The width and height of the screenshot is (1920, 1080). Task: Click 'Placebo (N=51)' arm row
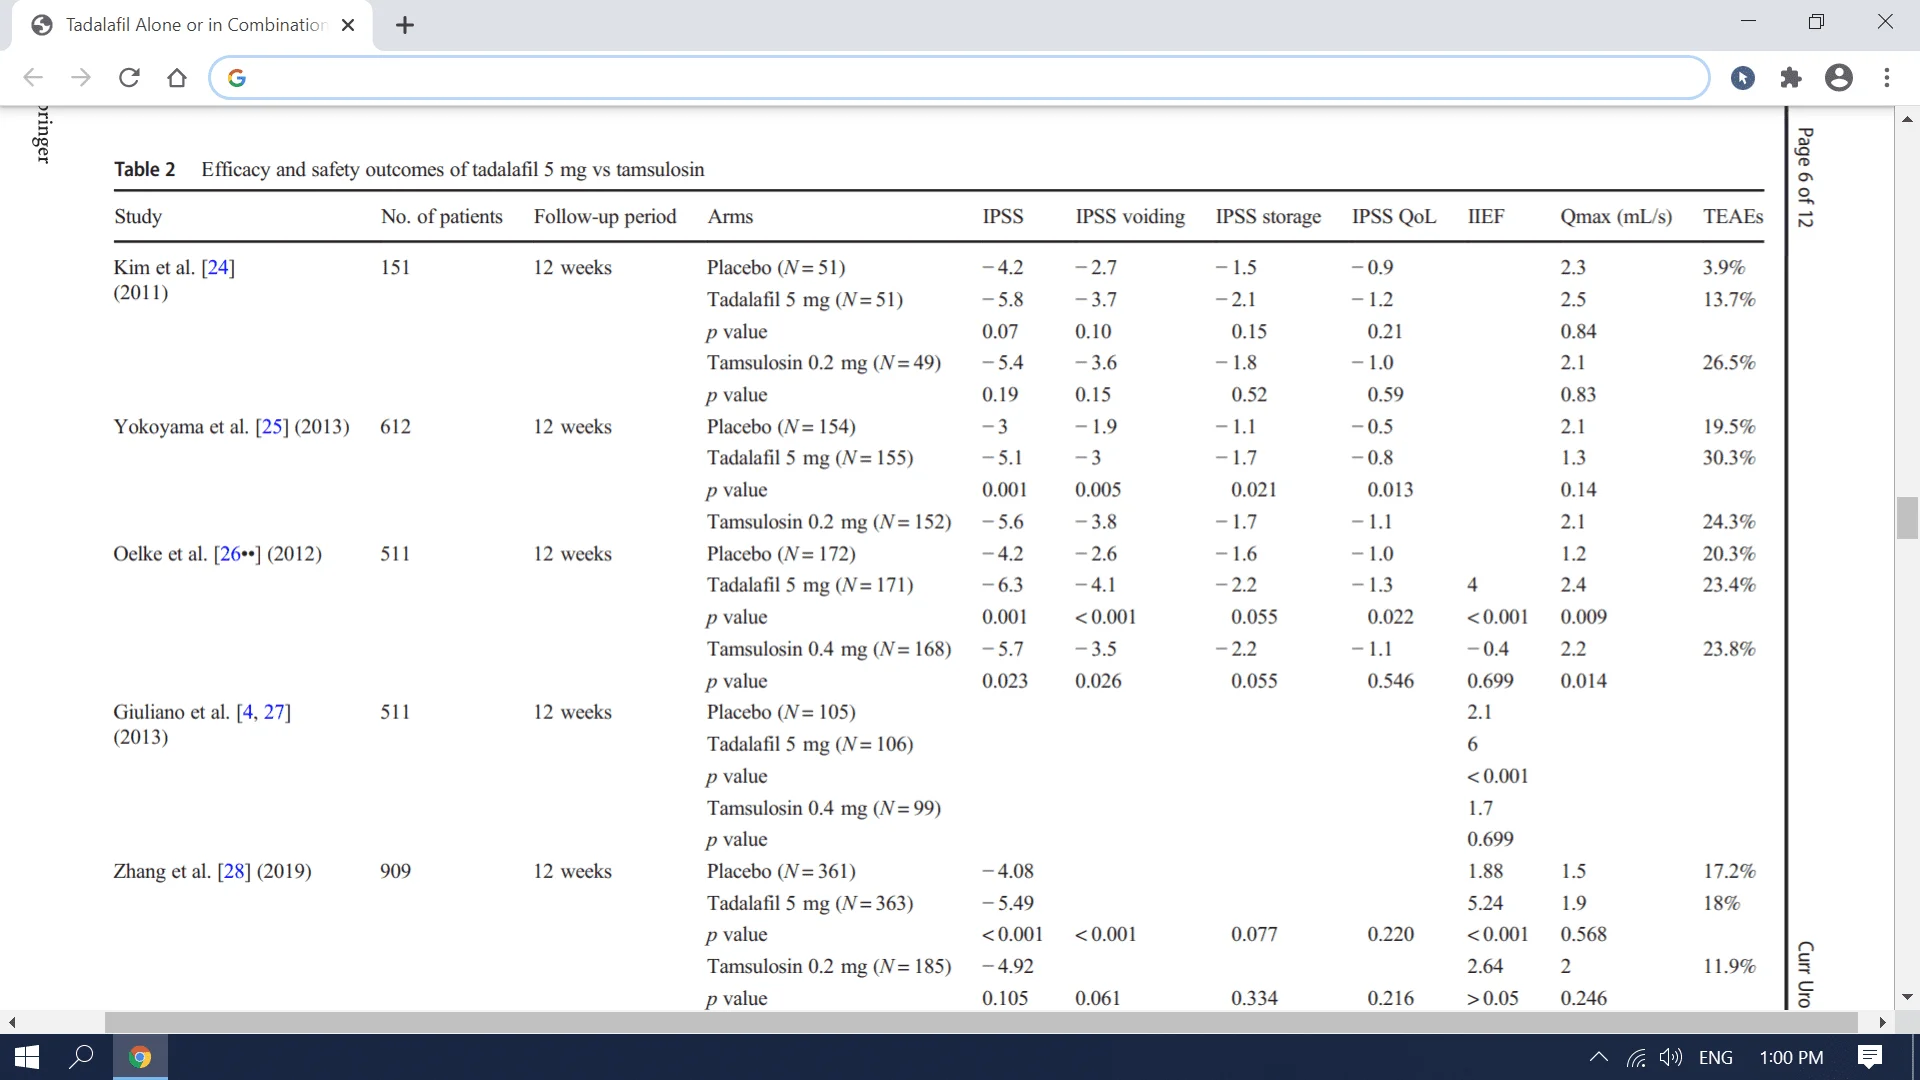tap(776, 267)
